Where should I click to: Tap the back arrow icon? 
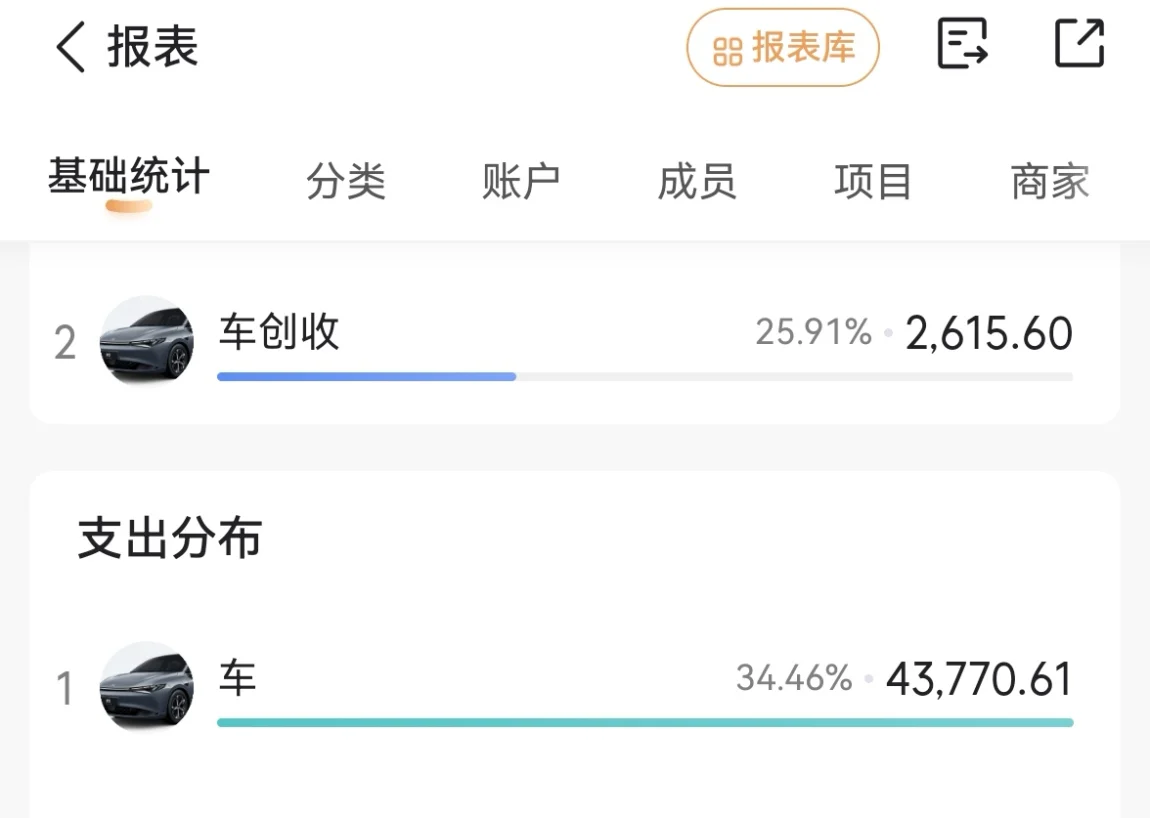tap(70, 48)
